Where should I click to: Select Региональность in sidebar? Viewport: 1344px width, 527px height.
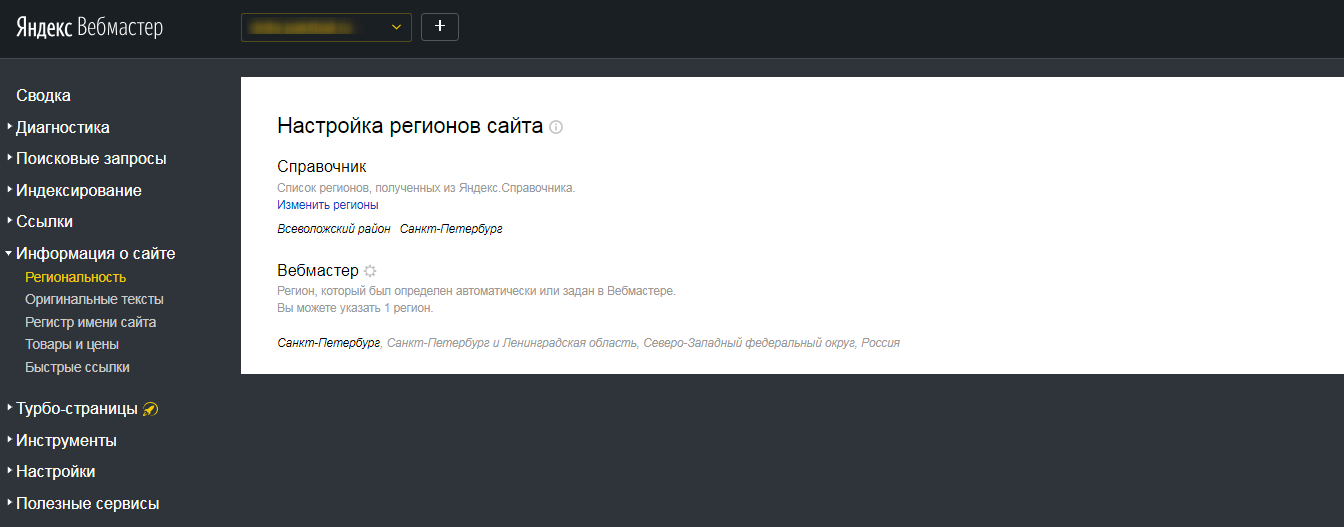75,277
